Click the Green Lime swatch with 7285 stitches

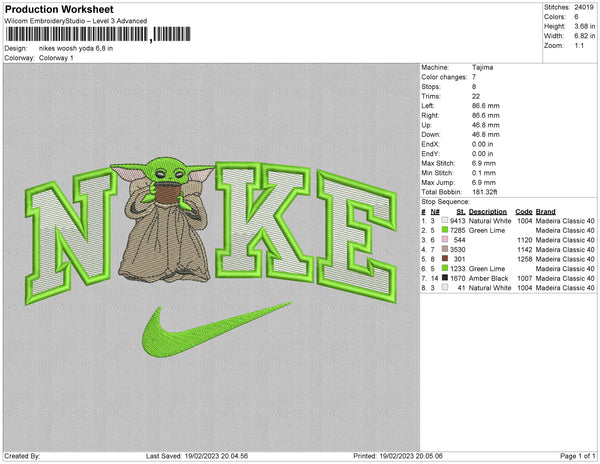click(445, 230)
